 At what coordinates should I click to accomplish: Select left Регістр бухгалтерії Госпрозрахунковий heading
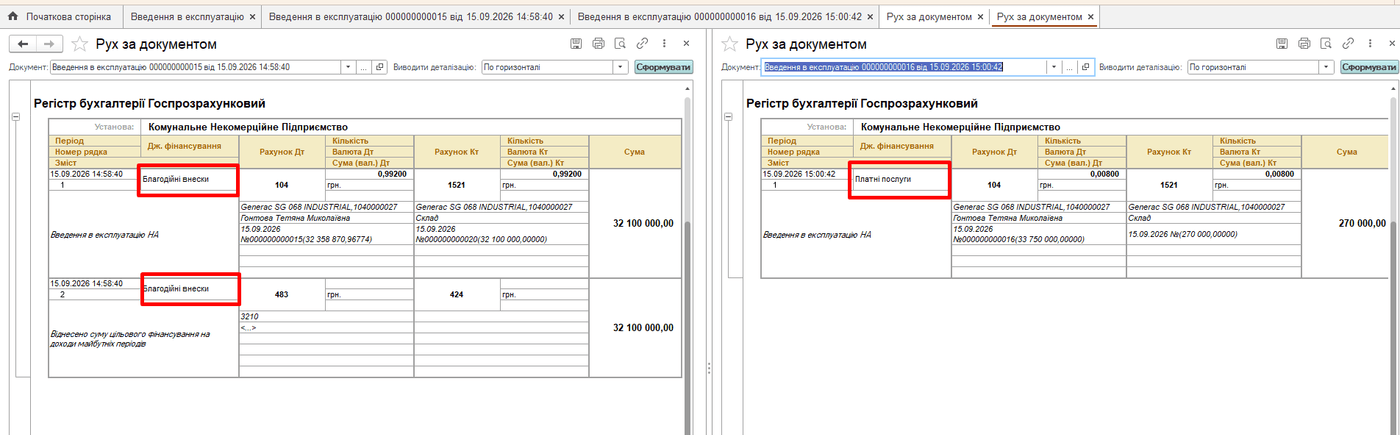coord(150,103)
